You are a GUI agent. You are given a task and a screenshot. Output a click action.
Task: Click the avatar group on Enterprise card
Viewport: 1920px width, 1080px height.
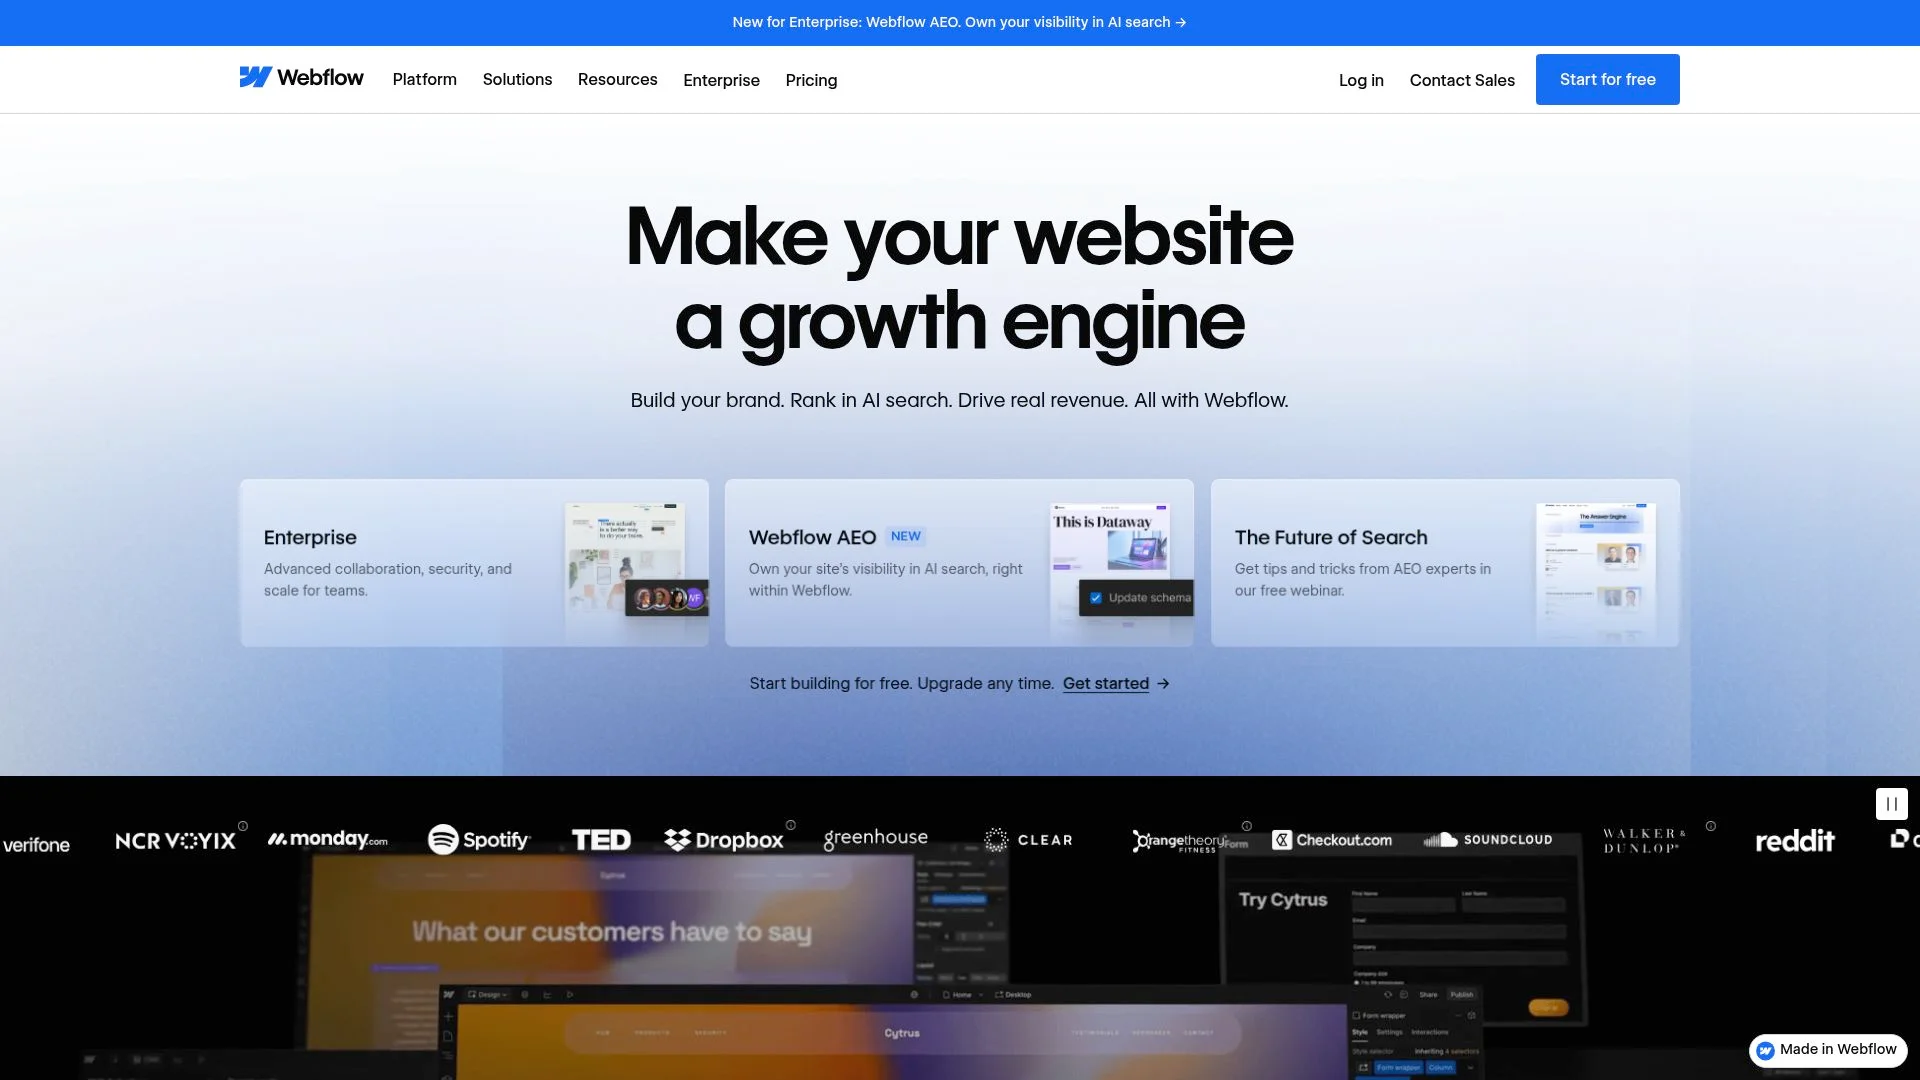669,598
